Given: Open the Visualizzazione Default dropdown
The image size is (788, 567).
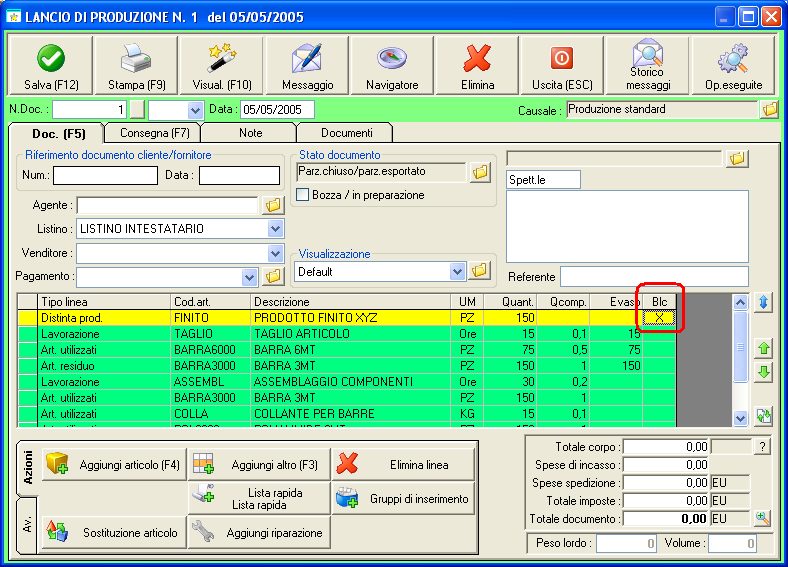Looking at the screenshot, I should click(x=458, y=271).
